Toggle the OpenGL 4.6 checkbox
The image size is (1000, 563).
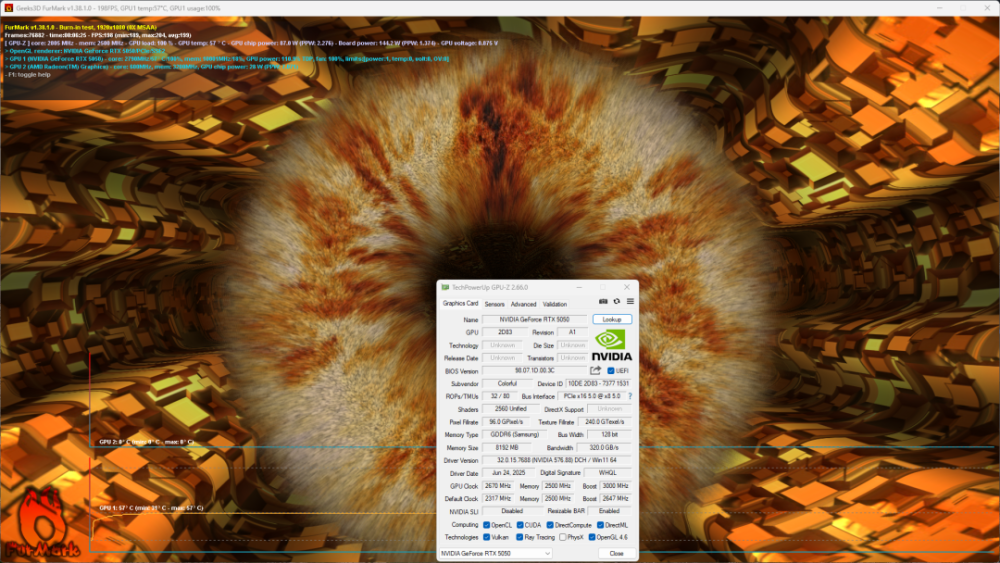592,537
